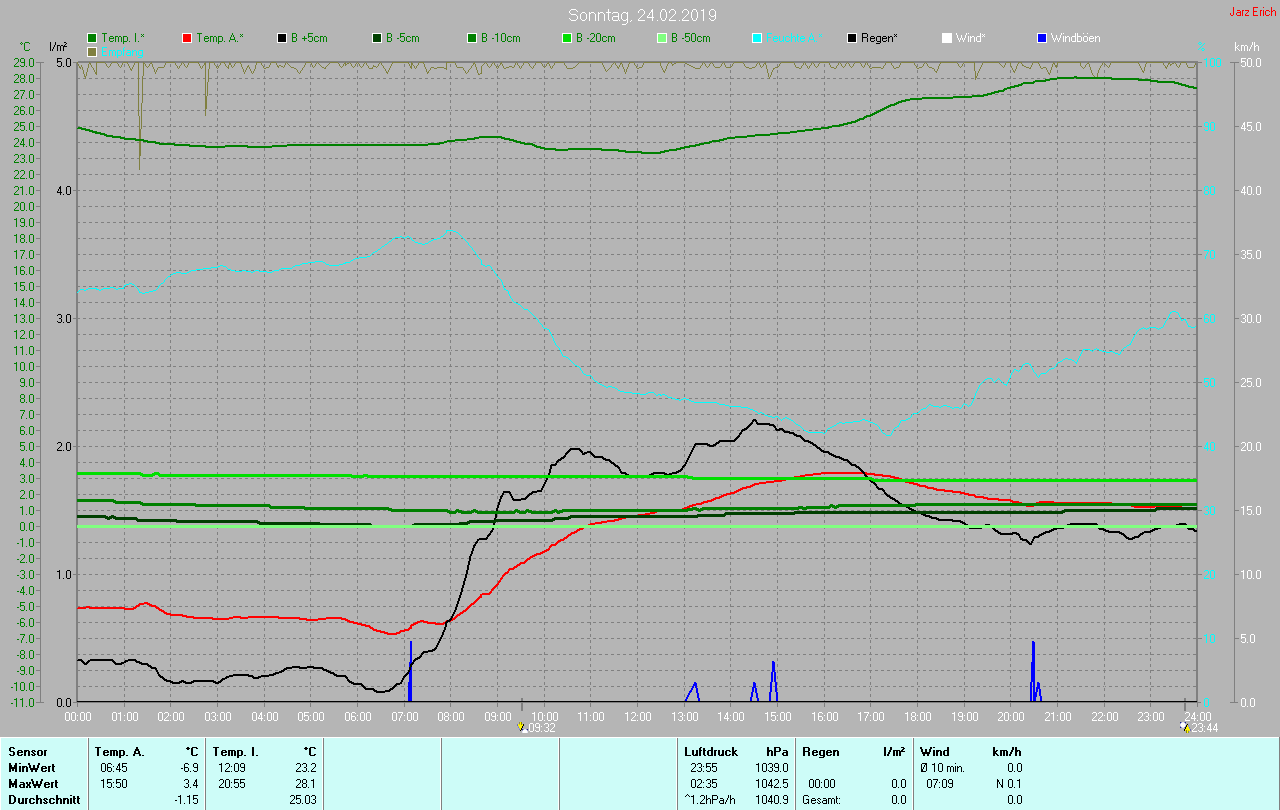This screenshot has width=1280, height=810.
Task: Toggle the Regen* series in the legend
Action: pos(852,38)
